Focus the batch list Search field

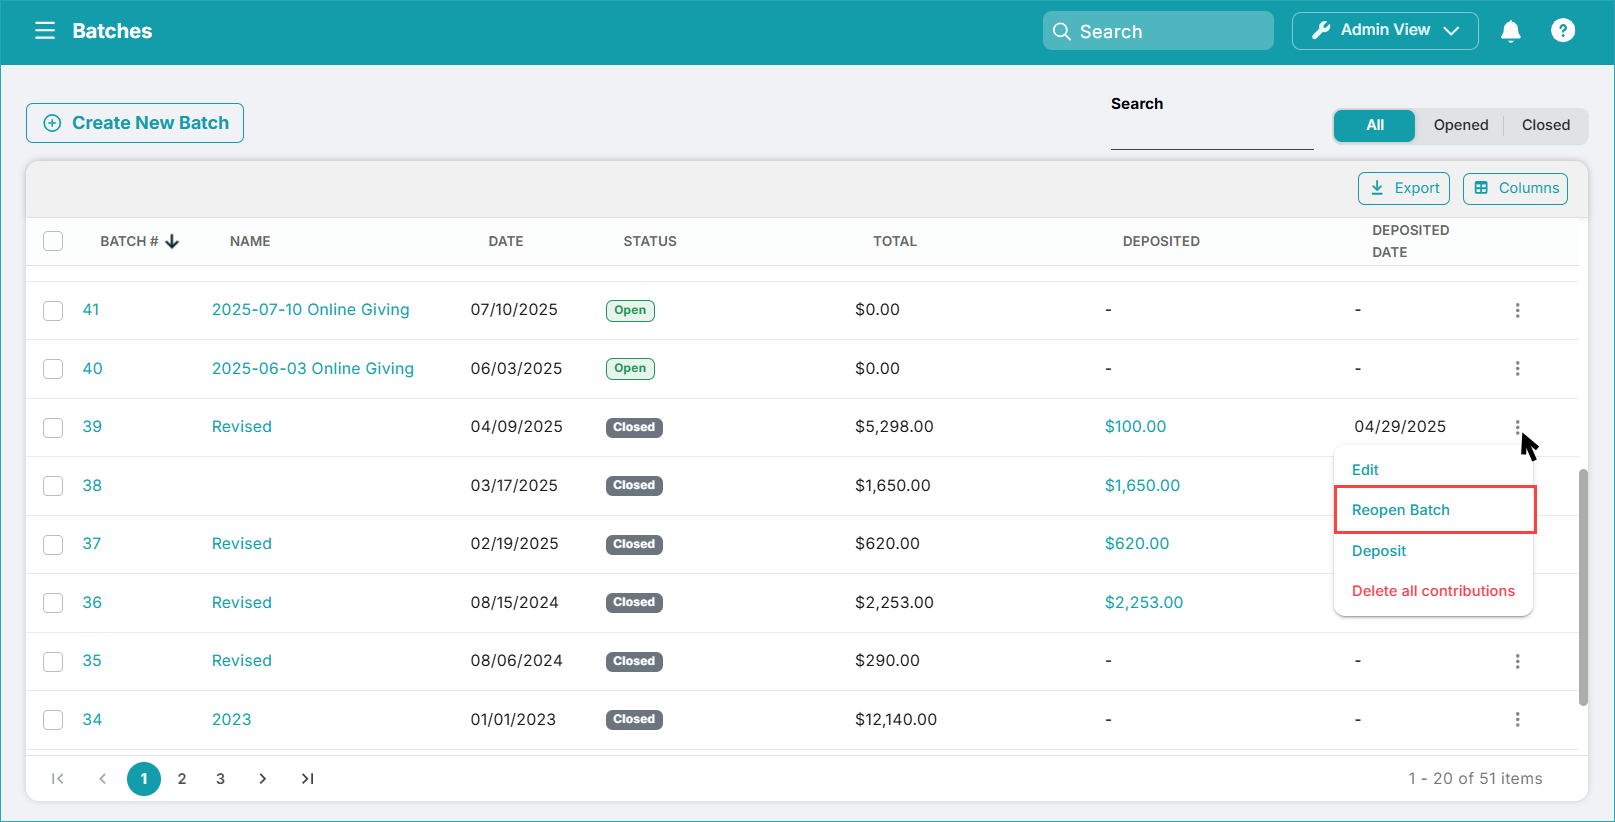pyautogui.click(x=1212, y=135)
